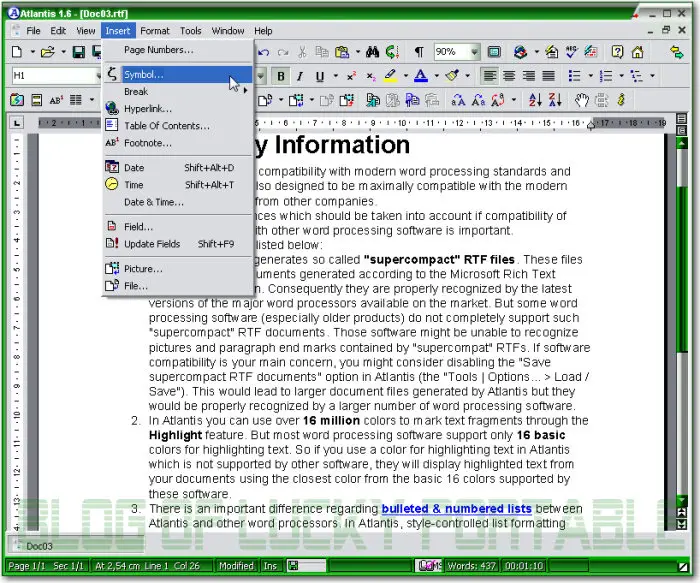This screenshot has width=700, height=583.
Task: Open the zoom 90% dropdown
Action: pos(474,52)
